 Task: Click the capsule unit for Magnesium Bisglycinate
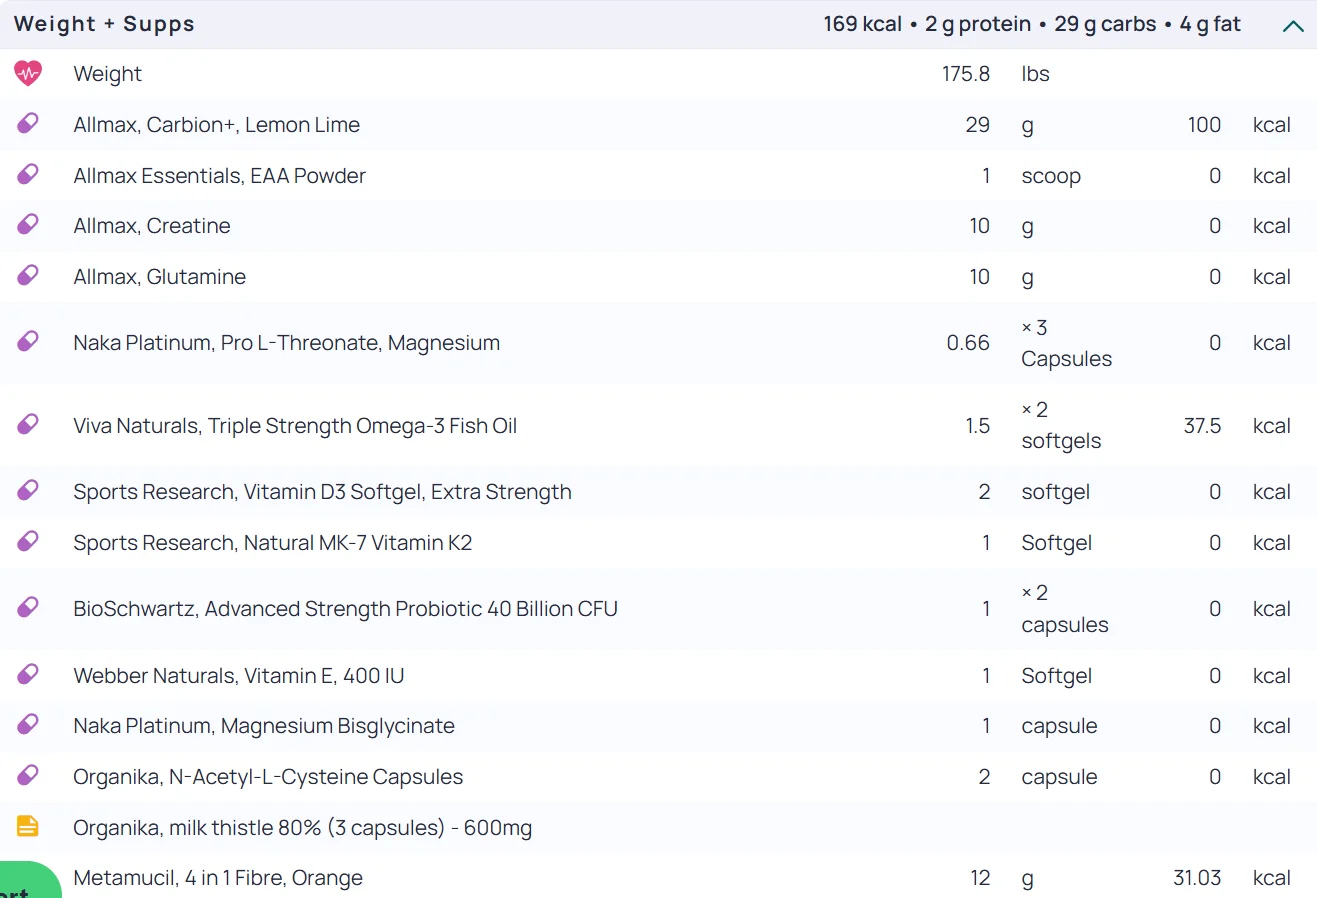pos(1059,726)
